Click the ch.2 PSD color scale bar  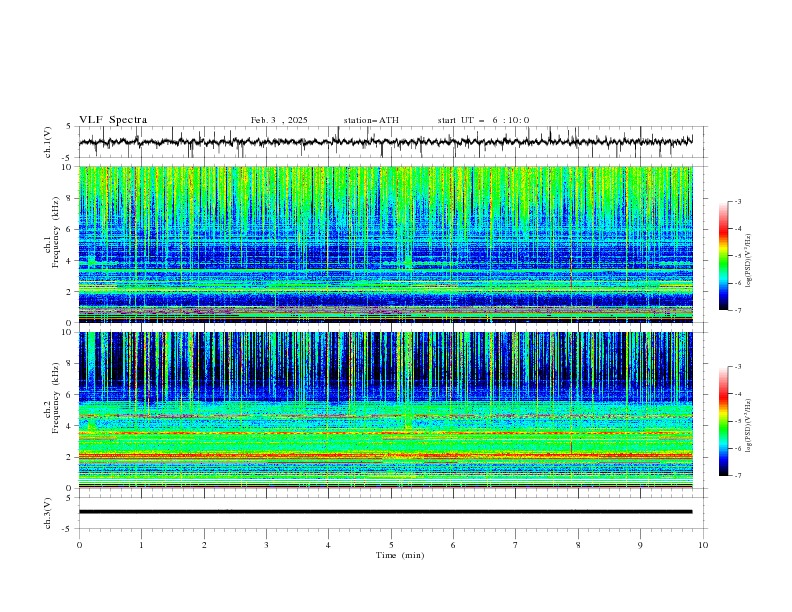click(x=723, y=421)
